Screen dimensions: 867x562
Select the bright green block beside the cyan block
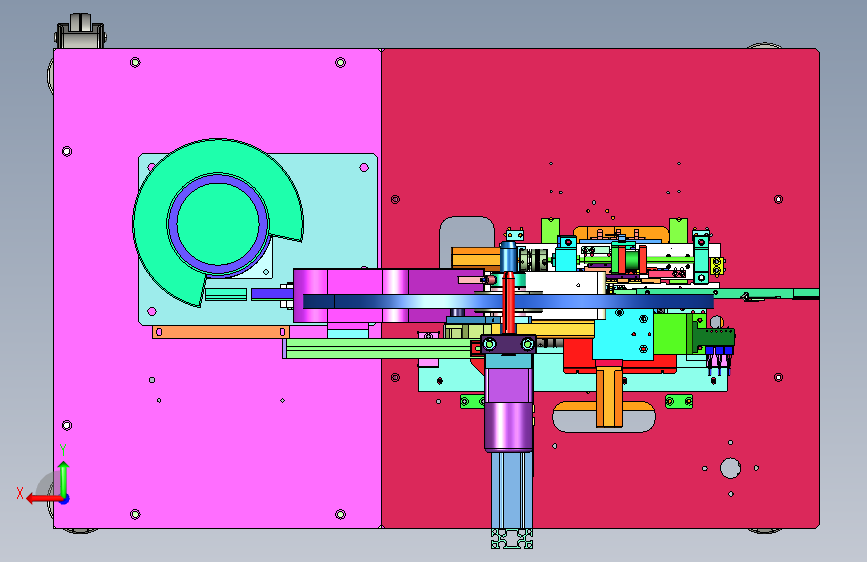671,334
